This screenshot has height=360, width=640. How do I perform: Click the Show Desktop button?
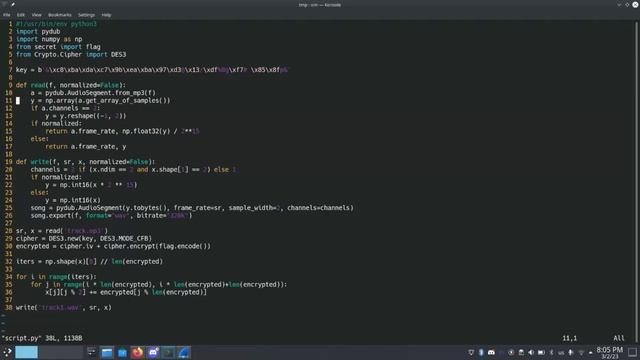pos(633,352)
